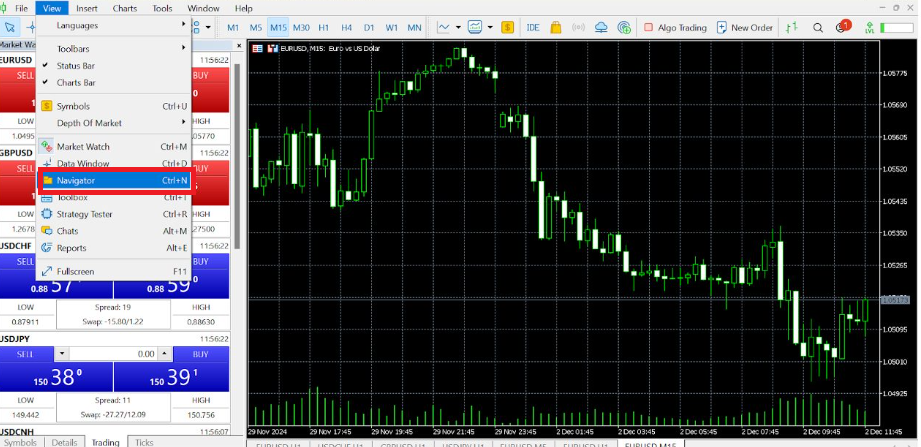This screenshot has height=447, width=921.
Task: Switch timeframe to M5
Action: 256,27
